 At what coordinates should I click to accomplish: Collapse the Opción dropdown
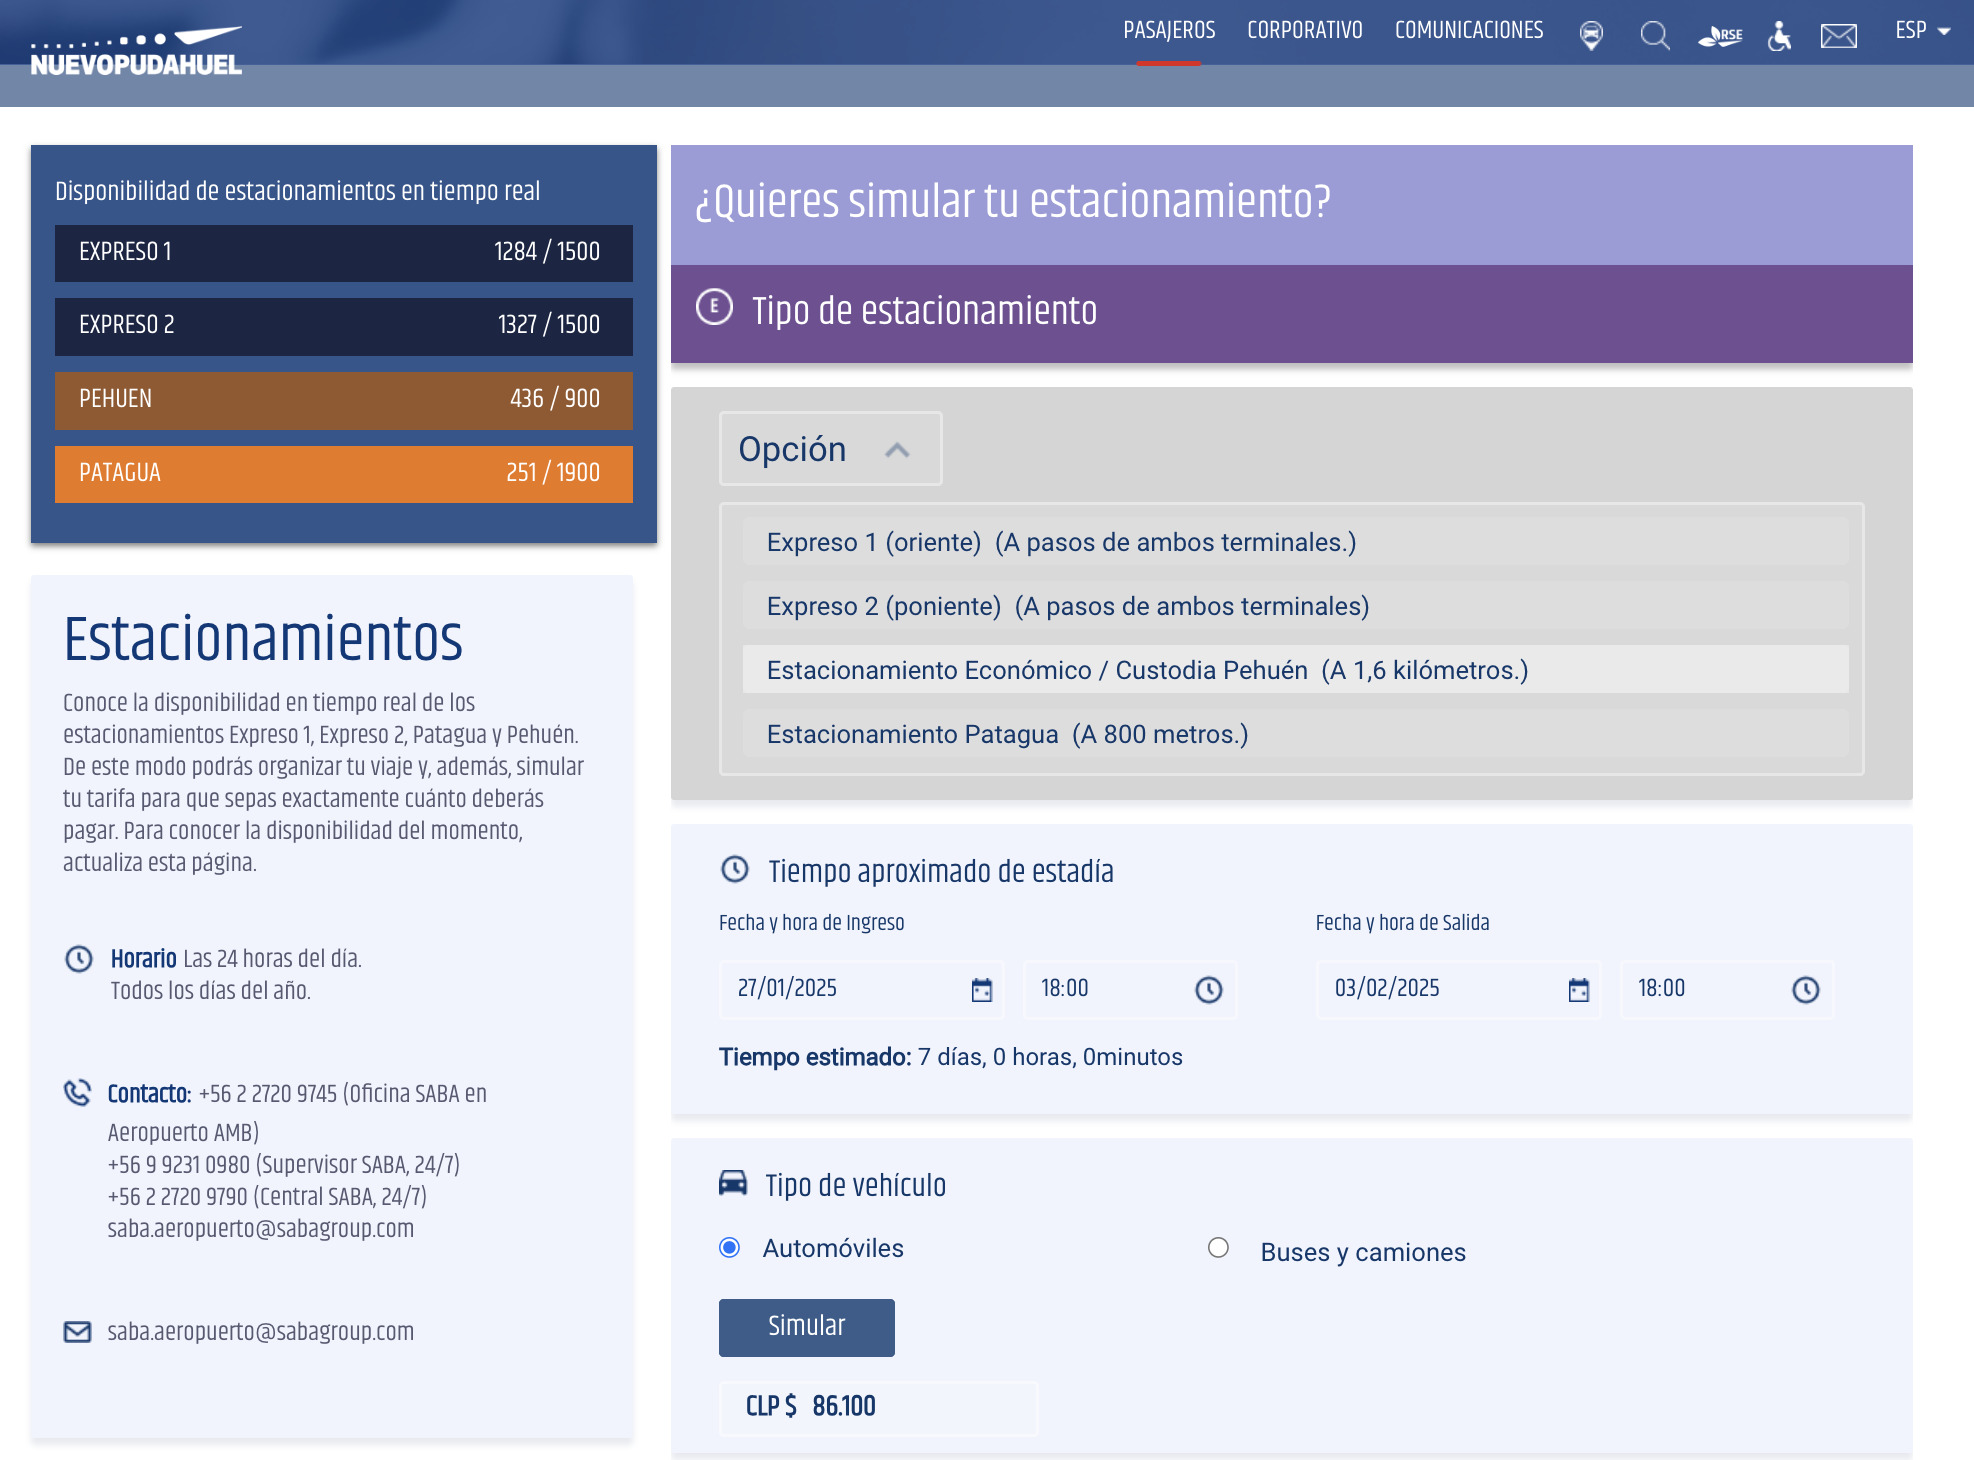pyautogui.click(x=830, y=449)
